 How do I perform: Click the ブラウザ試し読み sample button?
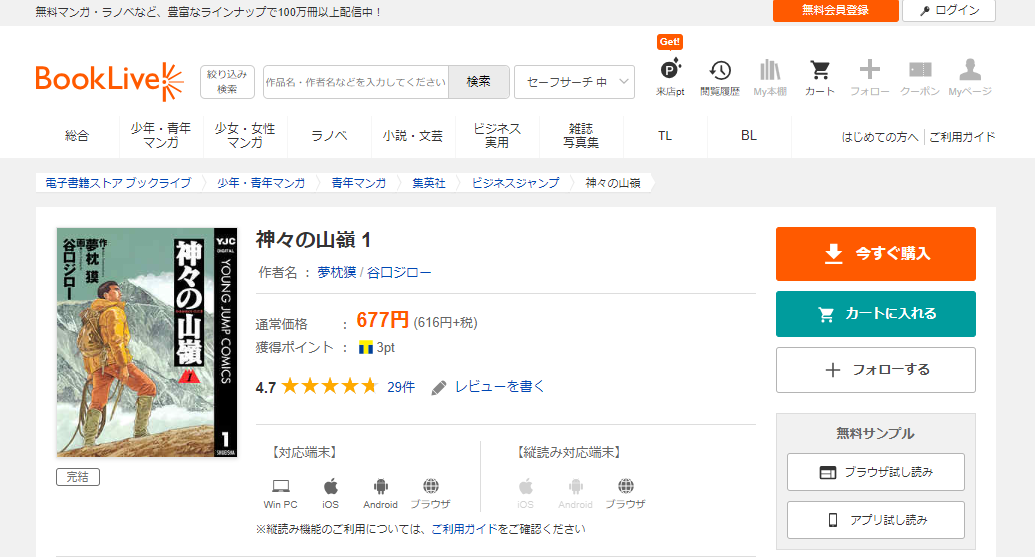click(x=875, y=472)
